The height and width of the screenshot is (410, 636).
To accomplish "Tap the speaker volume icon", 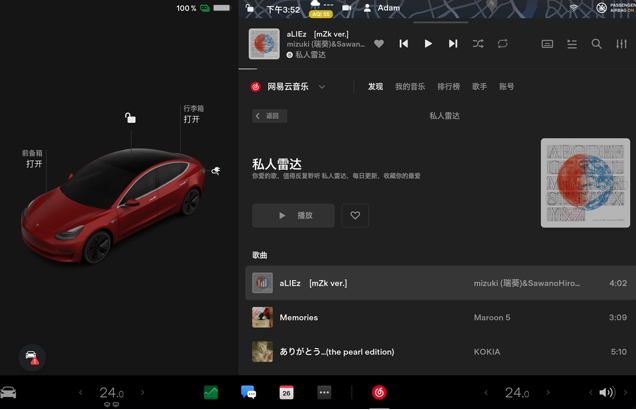I will [x=607, y=393].
